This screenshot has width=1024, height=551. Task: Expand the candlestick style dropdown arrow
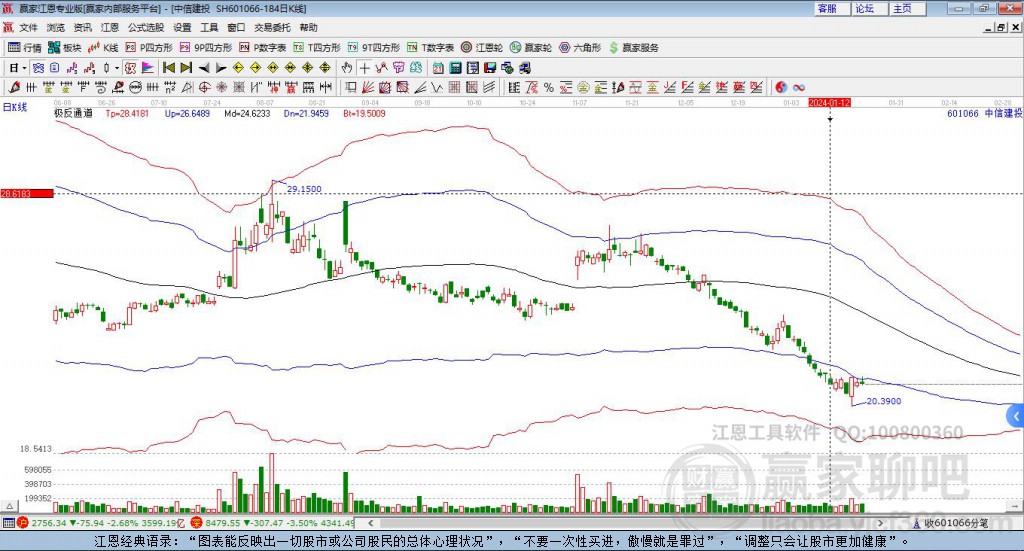[x=116, y=67]
